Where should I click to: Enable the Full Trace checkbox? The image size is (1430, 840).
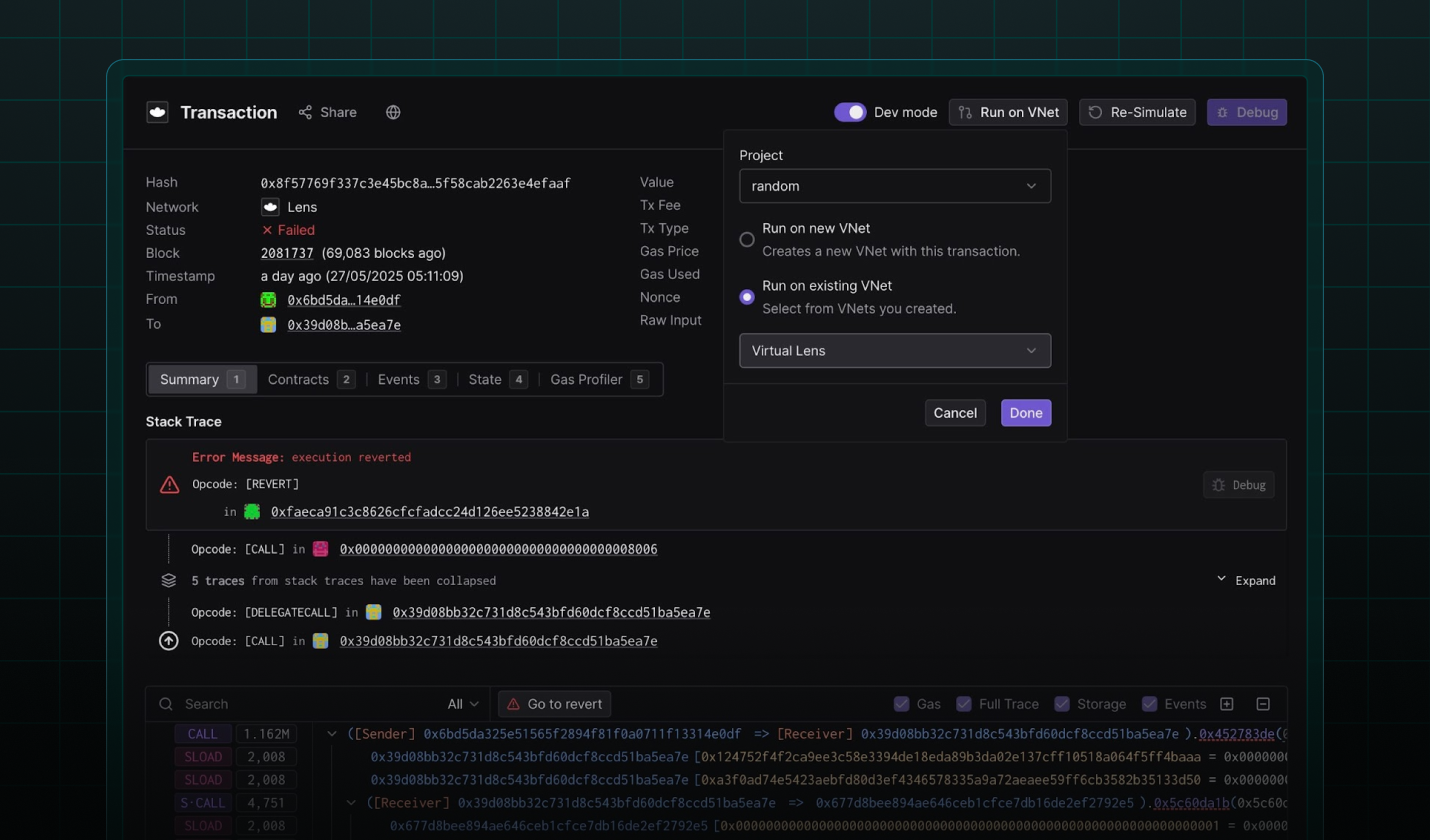pos(964,704)
